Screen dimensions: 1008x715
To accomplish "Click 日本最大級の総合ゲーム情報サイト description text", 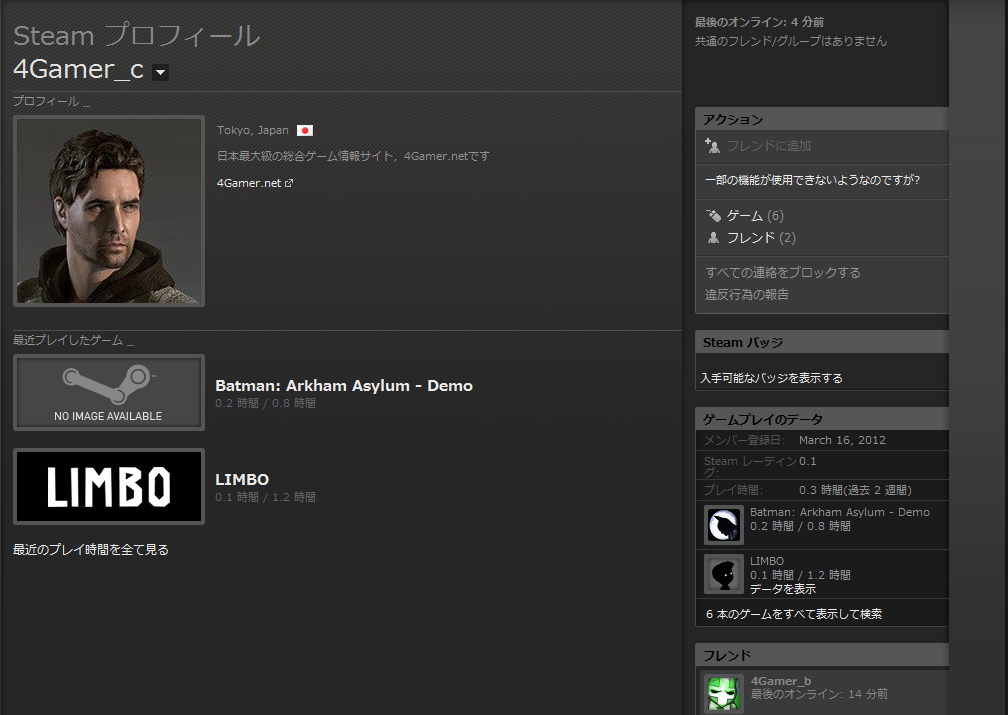I will pyautogui.click(x=353, y=156).
